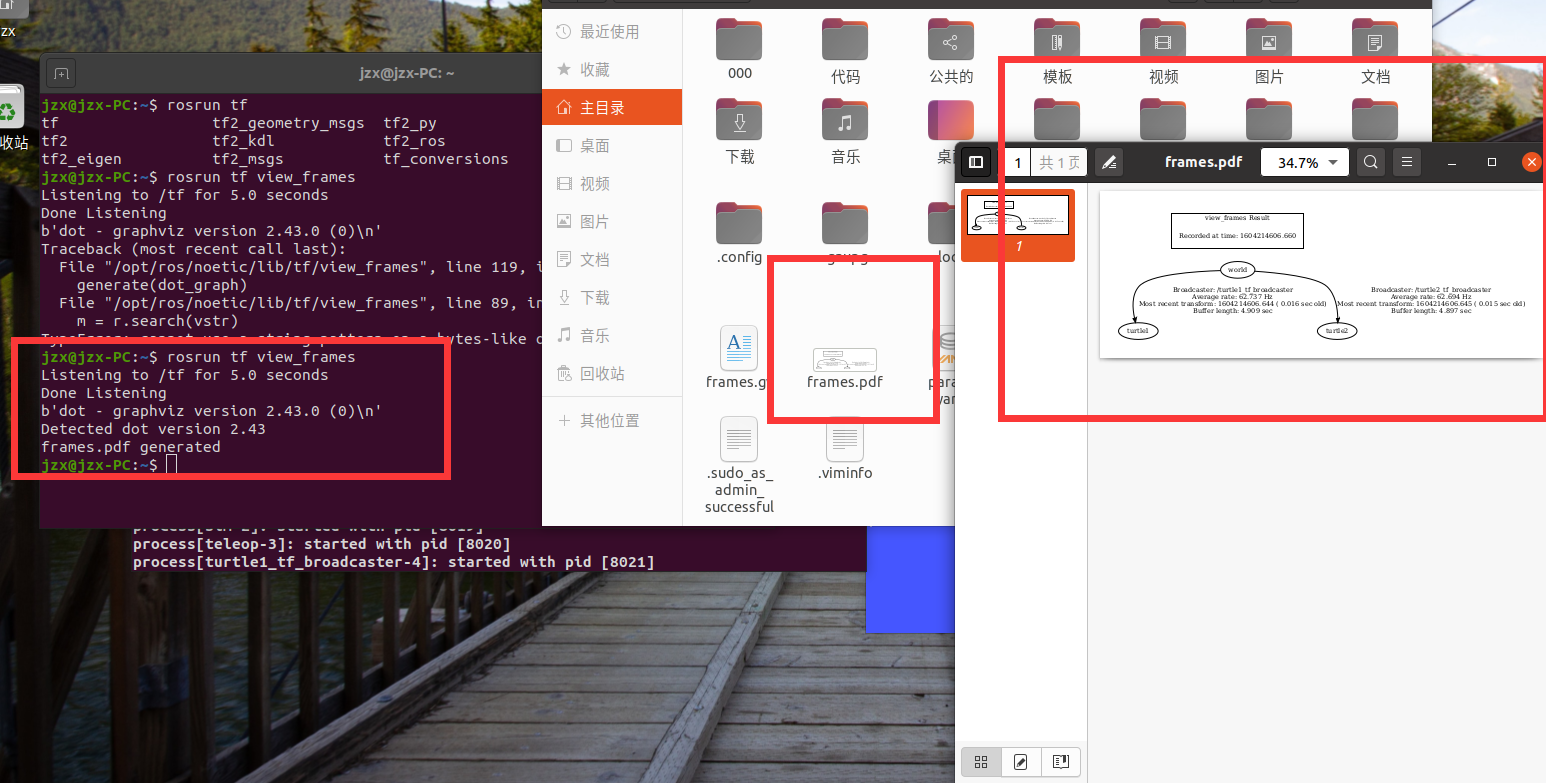This screenshot has height=783, width=1546.
Task: Select the 模板 templates folder icon
Action: click(1057, 40)
